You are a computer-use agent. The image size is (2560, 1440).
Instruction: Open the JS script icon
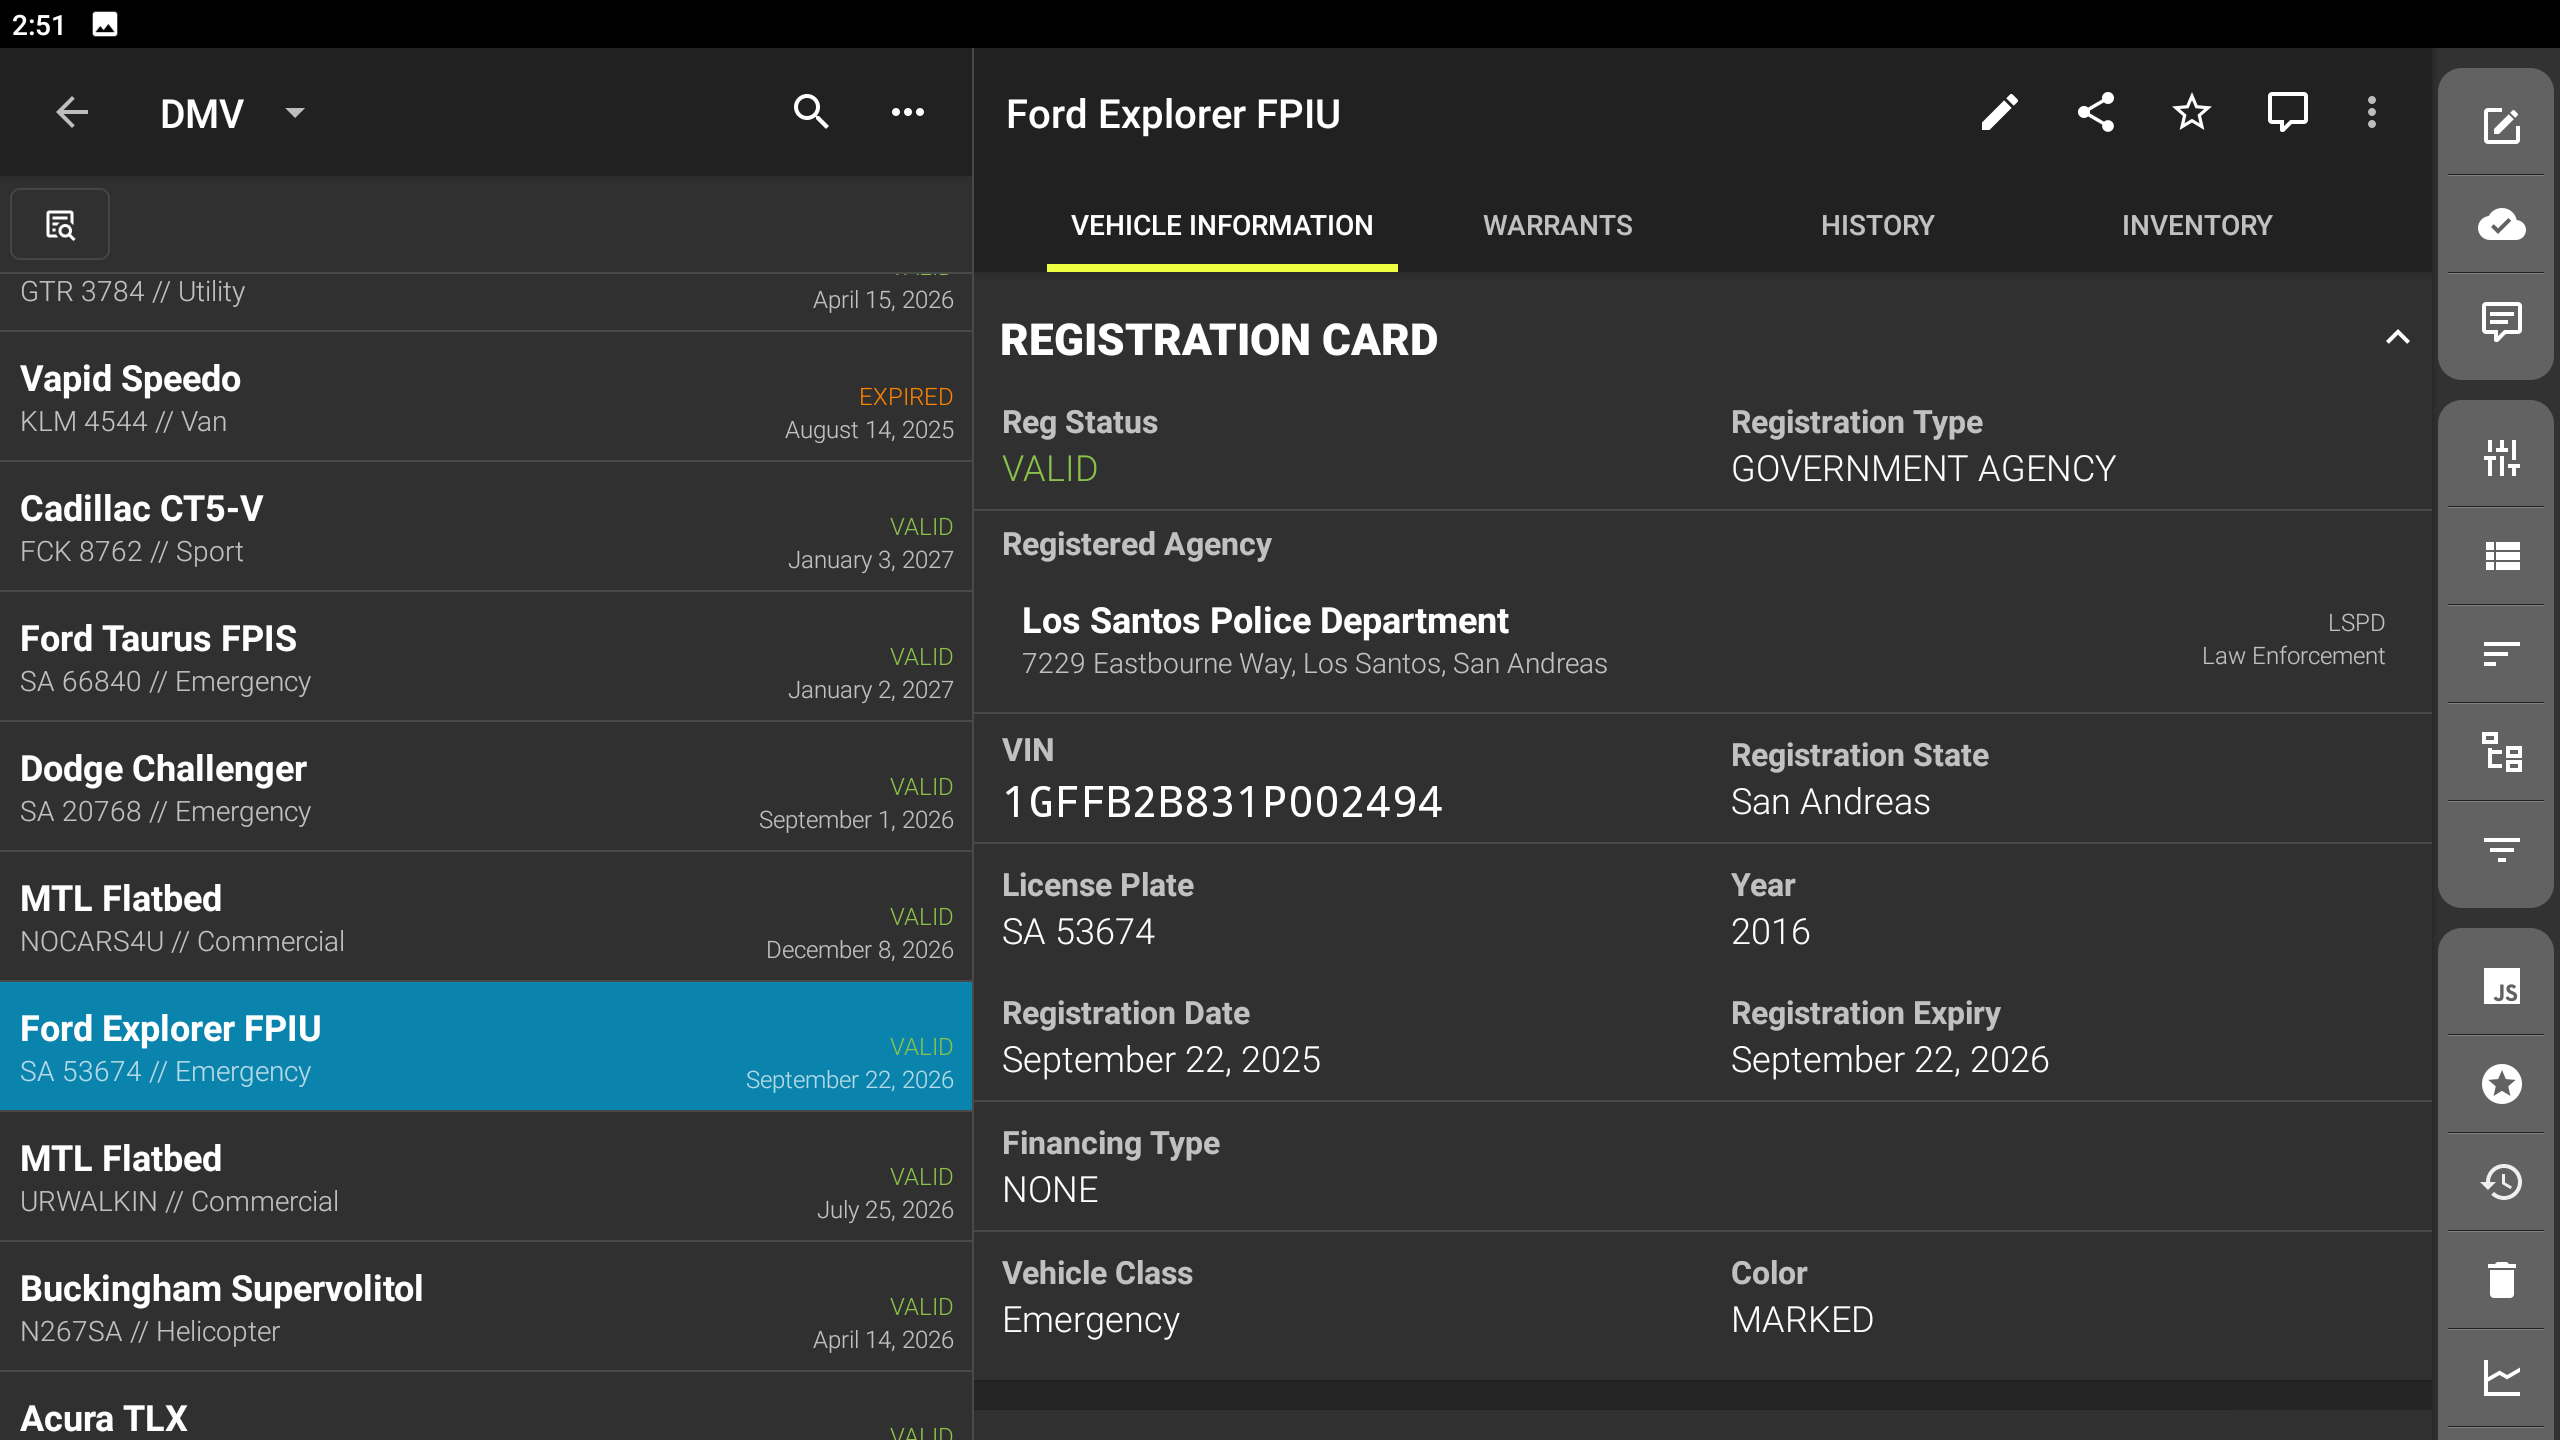(2501, 987)
